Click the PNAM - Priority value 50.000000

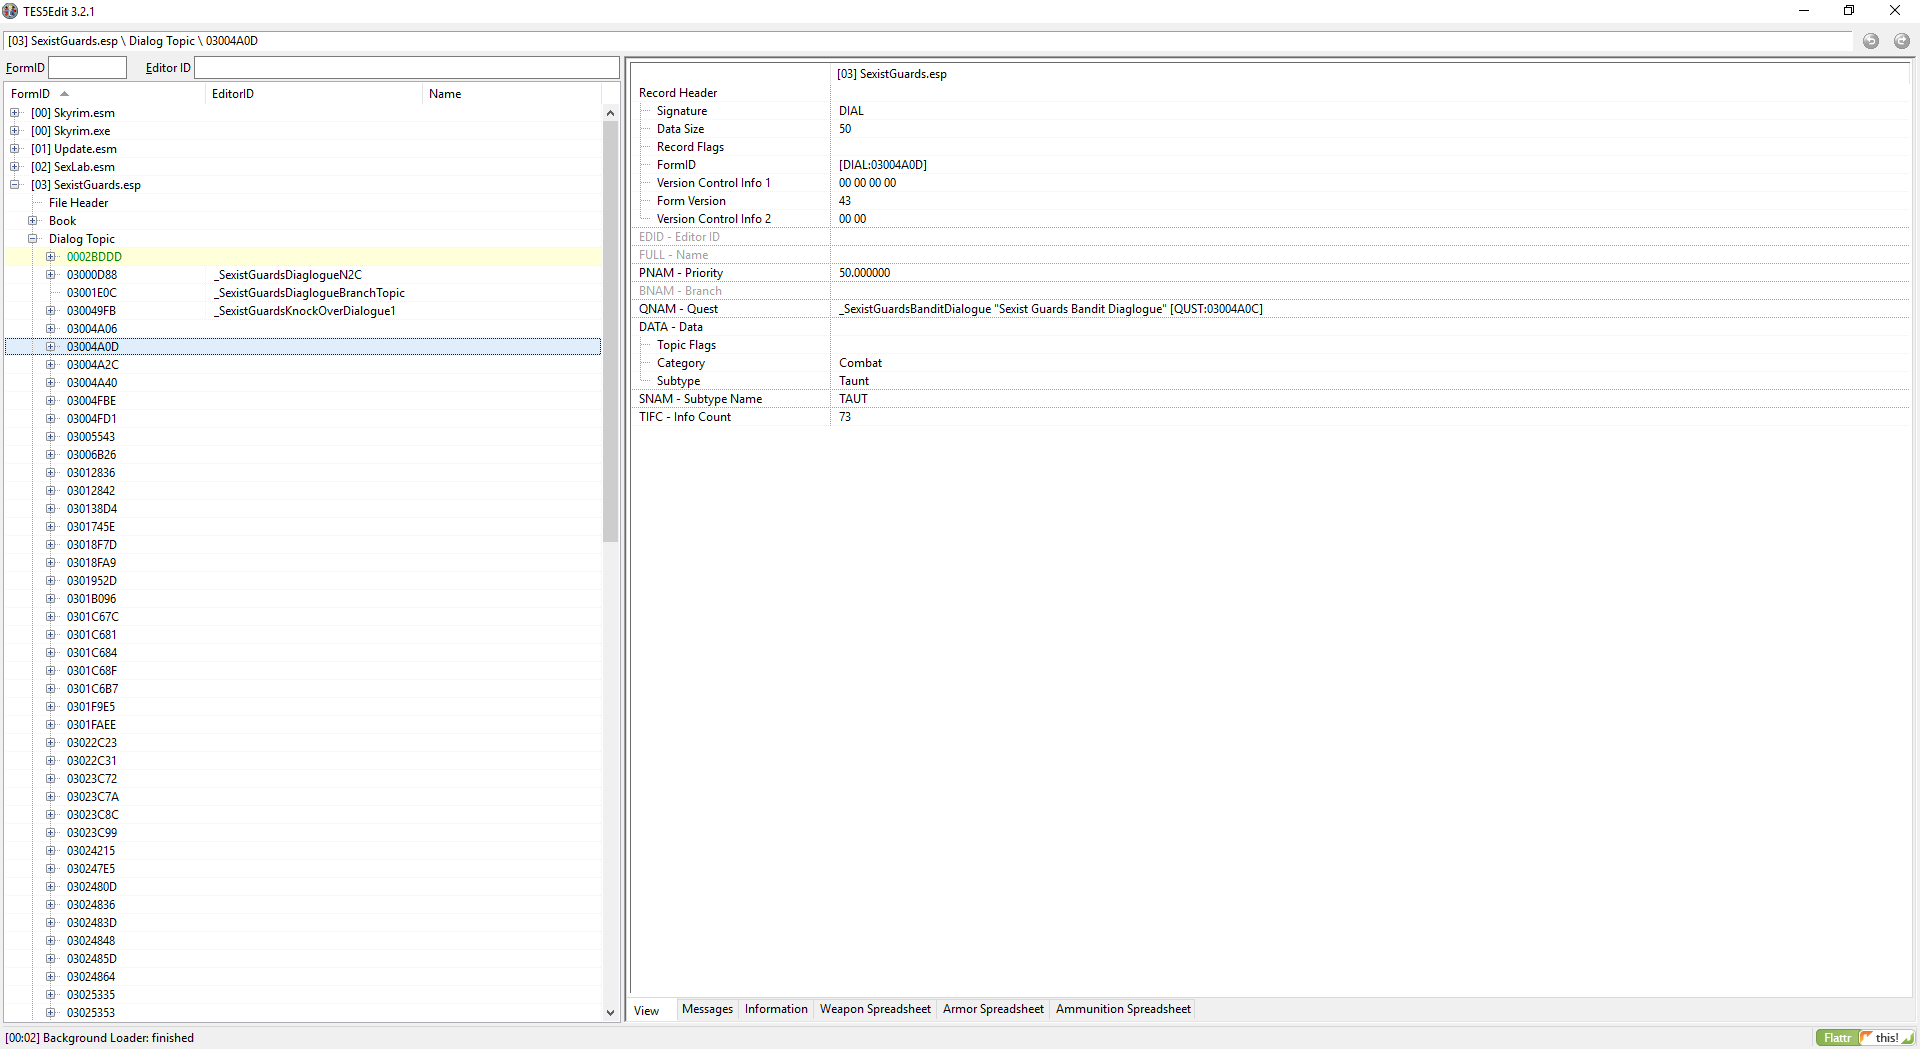(x=864, y=273)
